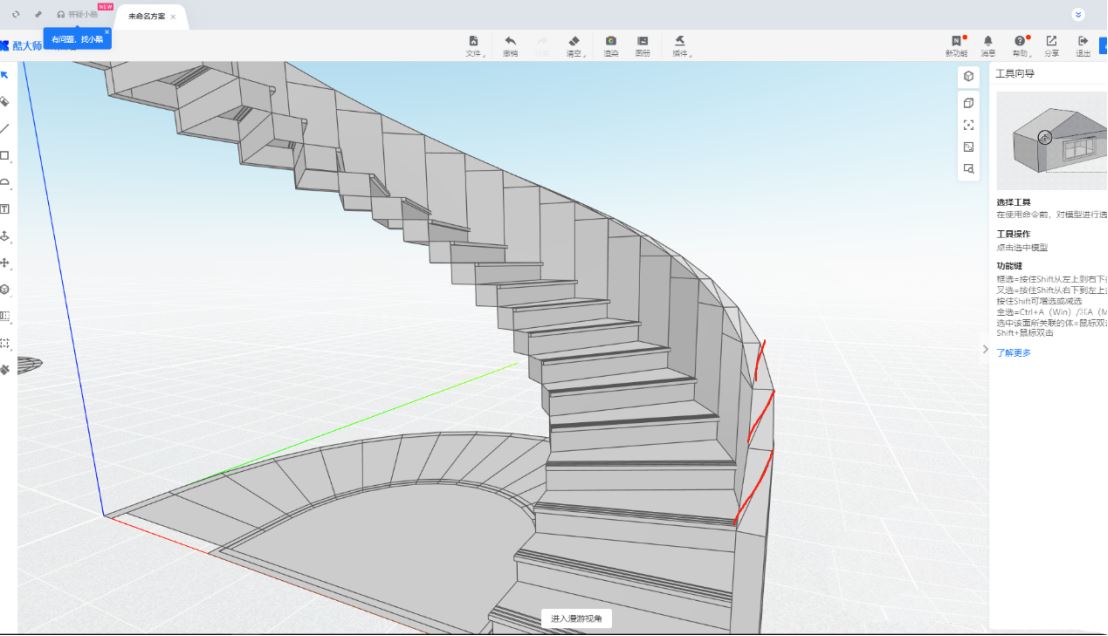The width and height of the screenshot is (1108, 636).
Task: Expand the top-right double-chevron dropdown
Action: [x=1078, y=15]
